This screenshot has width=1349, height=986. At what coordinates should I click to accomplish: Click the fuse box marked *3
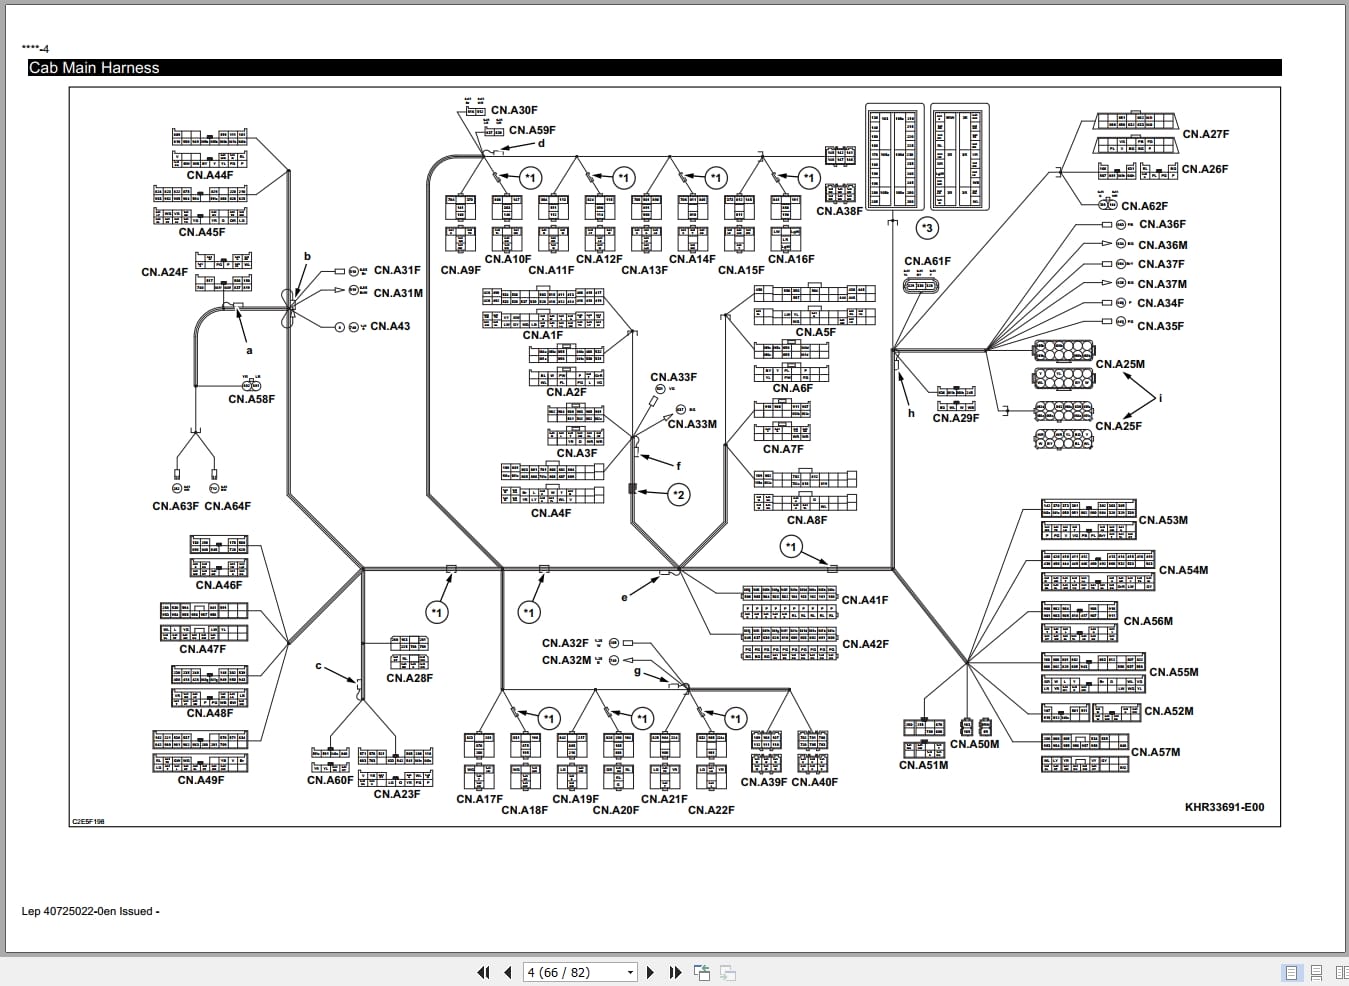coord(926,228)
